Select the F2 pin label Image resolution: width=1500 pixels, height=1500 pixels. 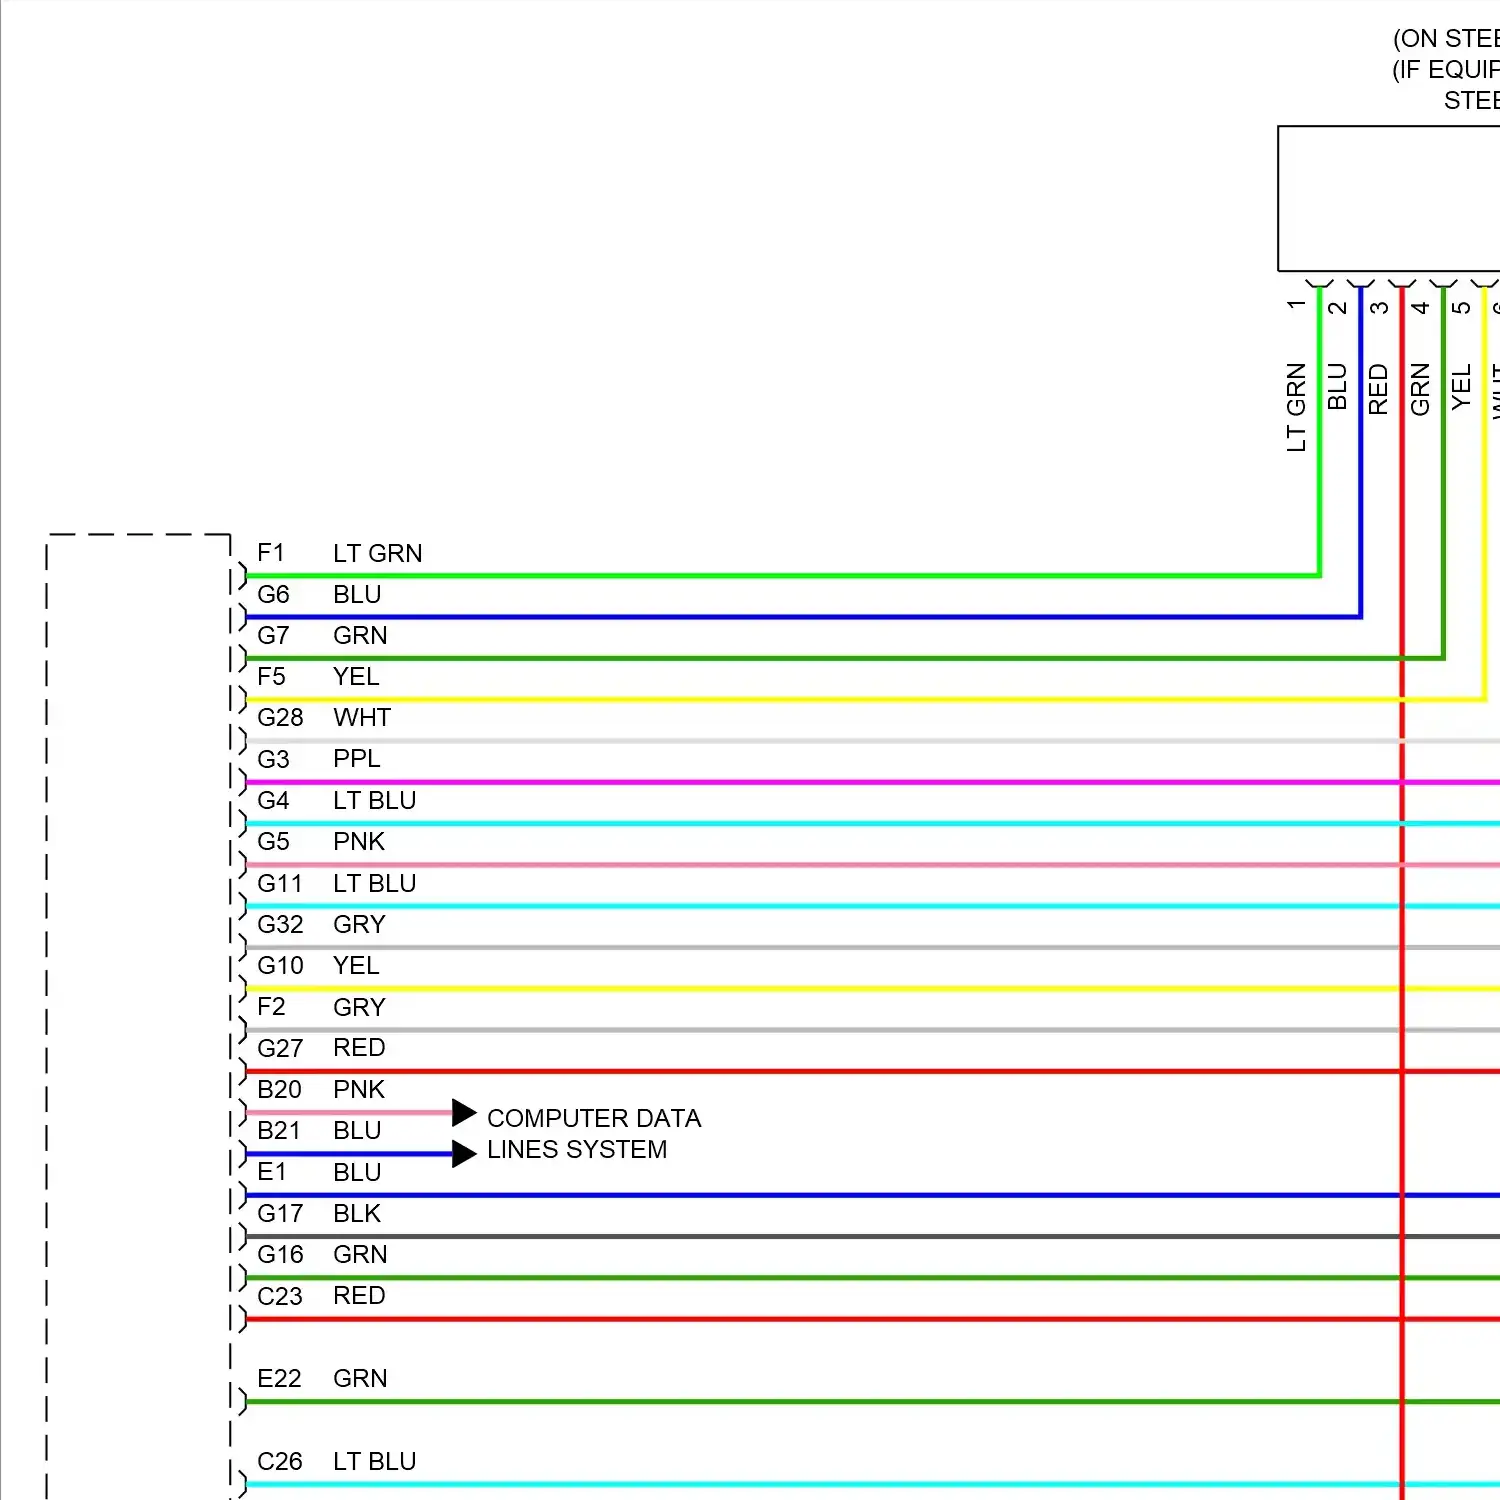pyautogui.click(x=271, y=1006)
